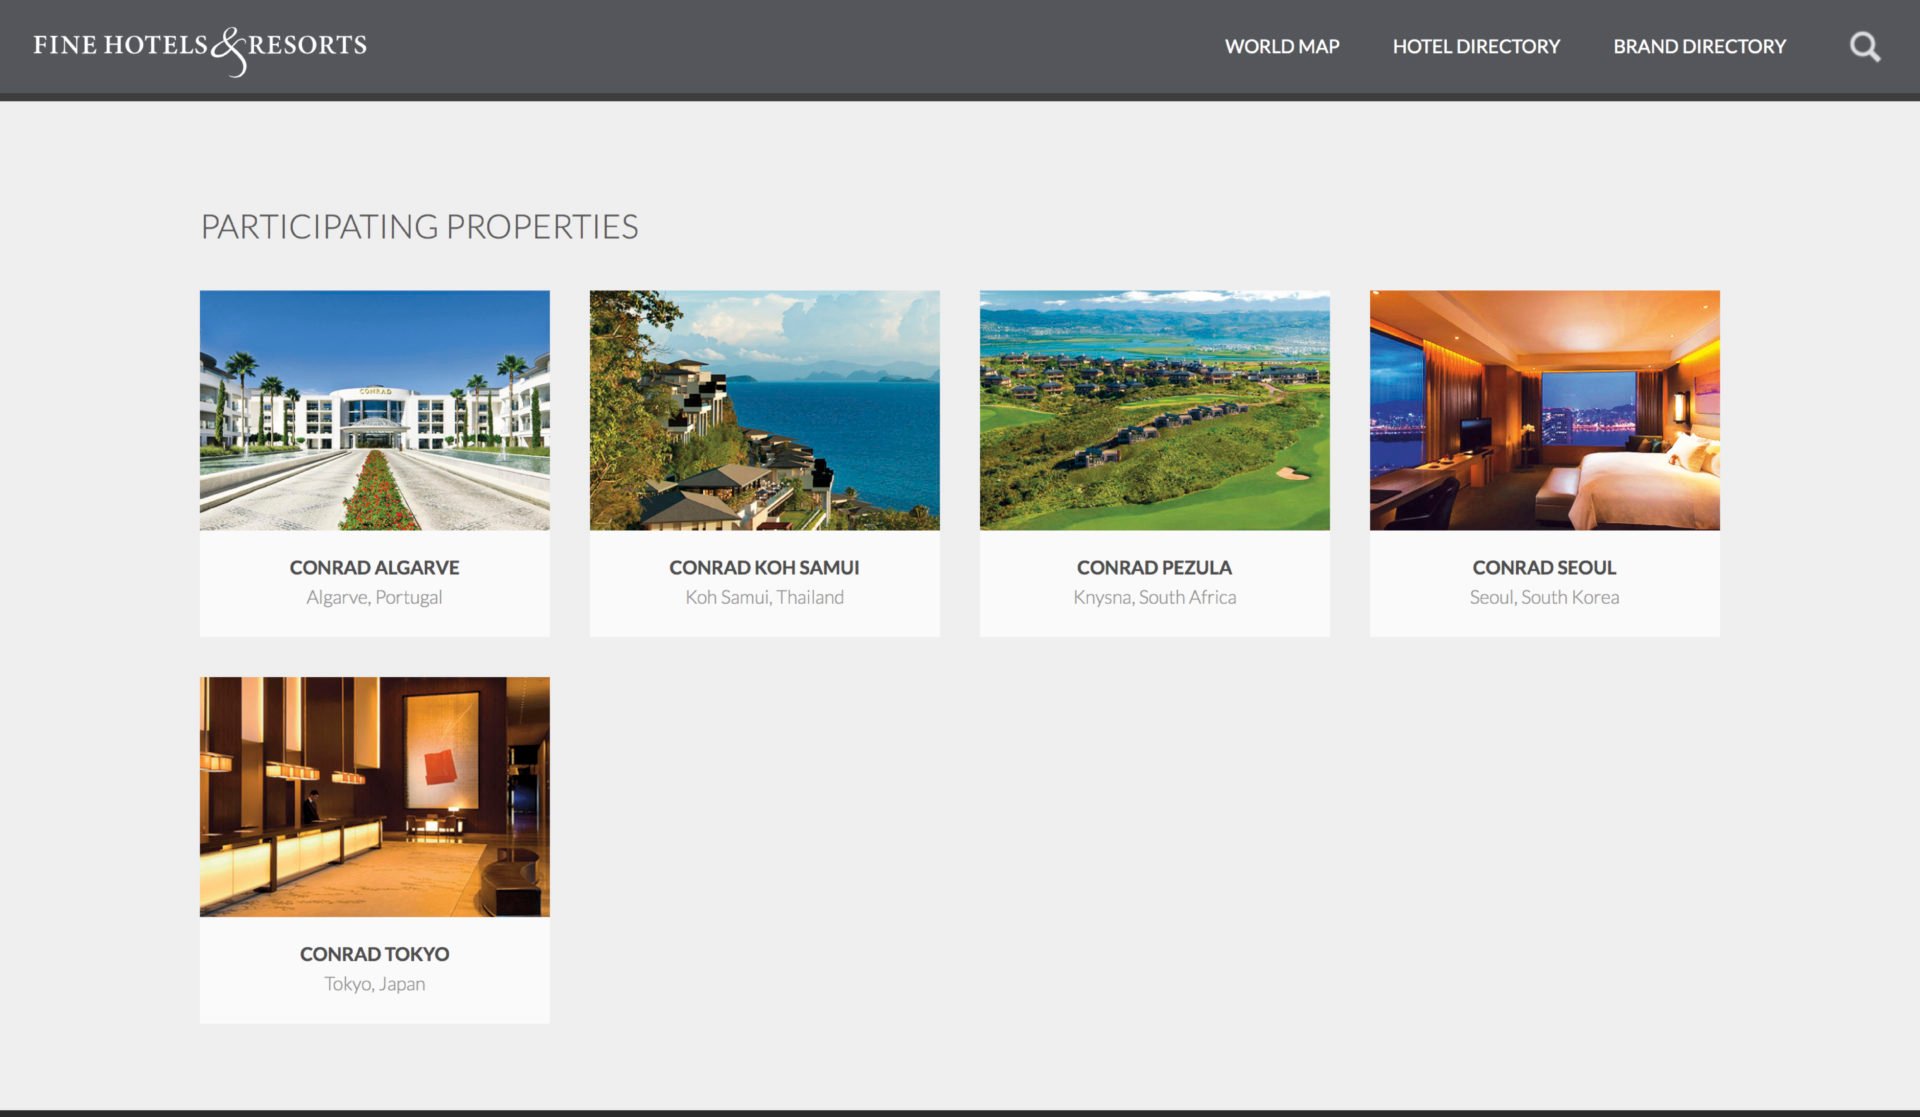Click the 'Koh Samui, Thailand' location text
Image resolution: width=1920 pixels, height=1117 pixels.
(765, 597)
